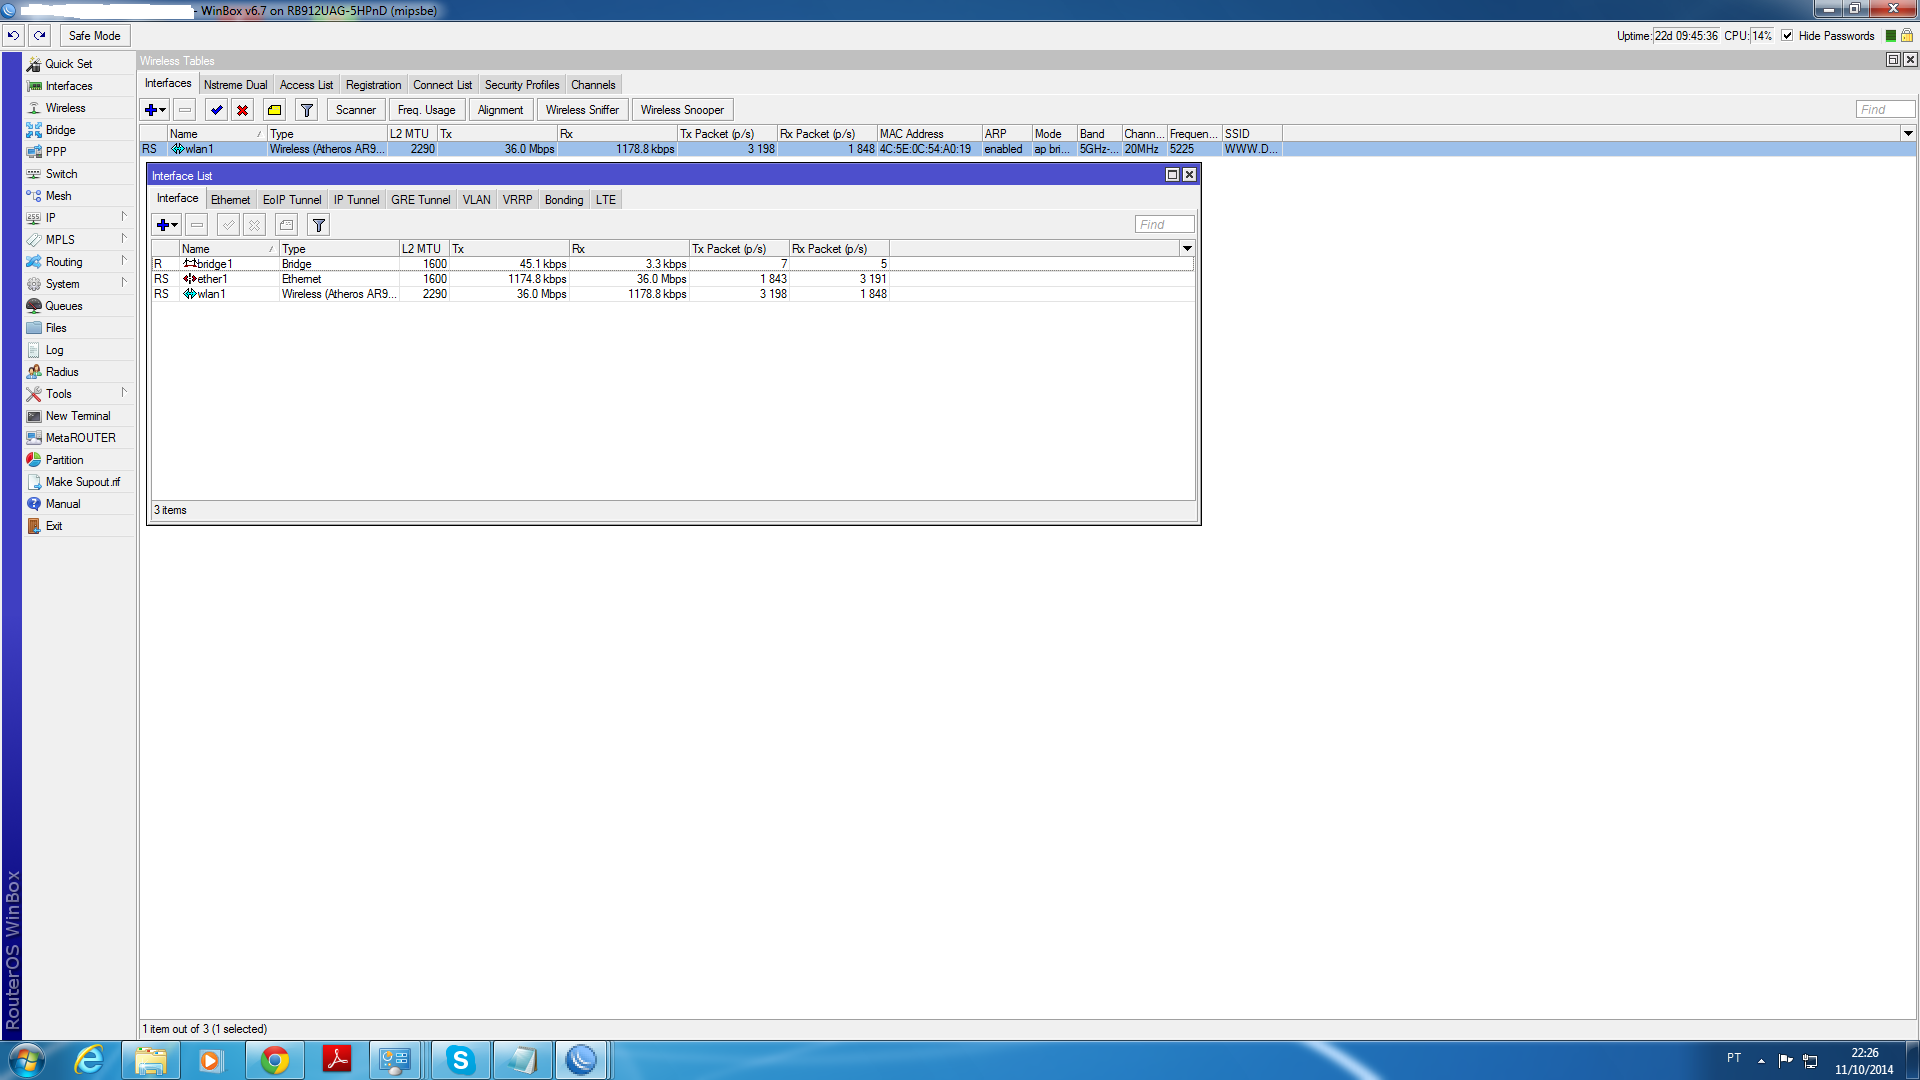Click the filter interfaces icon
This screenshot has width=1920, height=1080.
click(x=319, y=224)
